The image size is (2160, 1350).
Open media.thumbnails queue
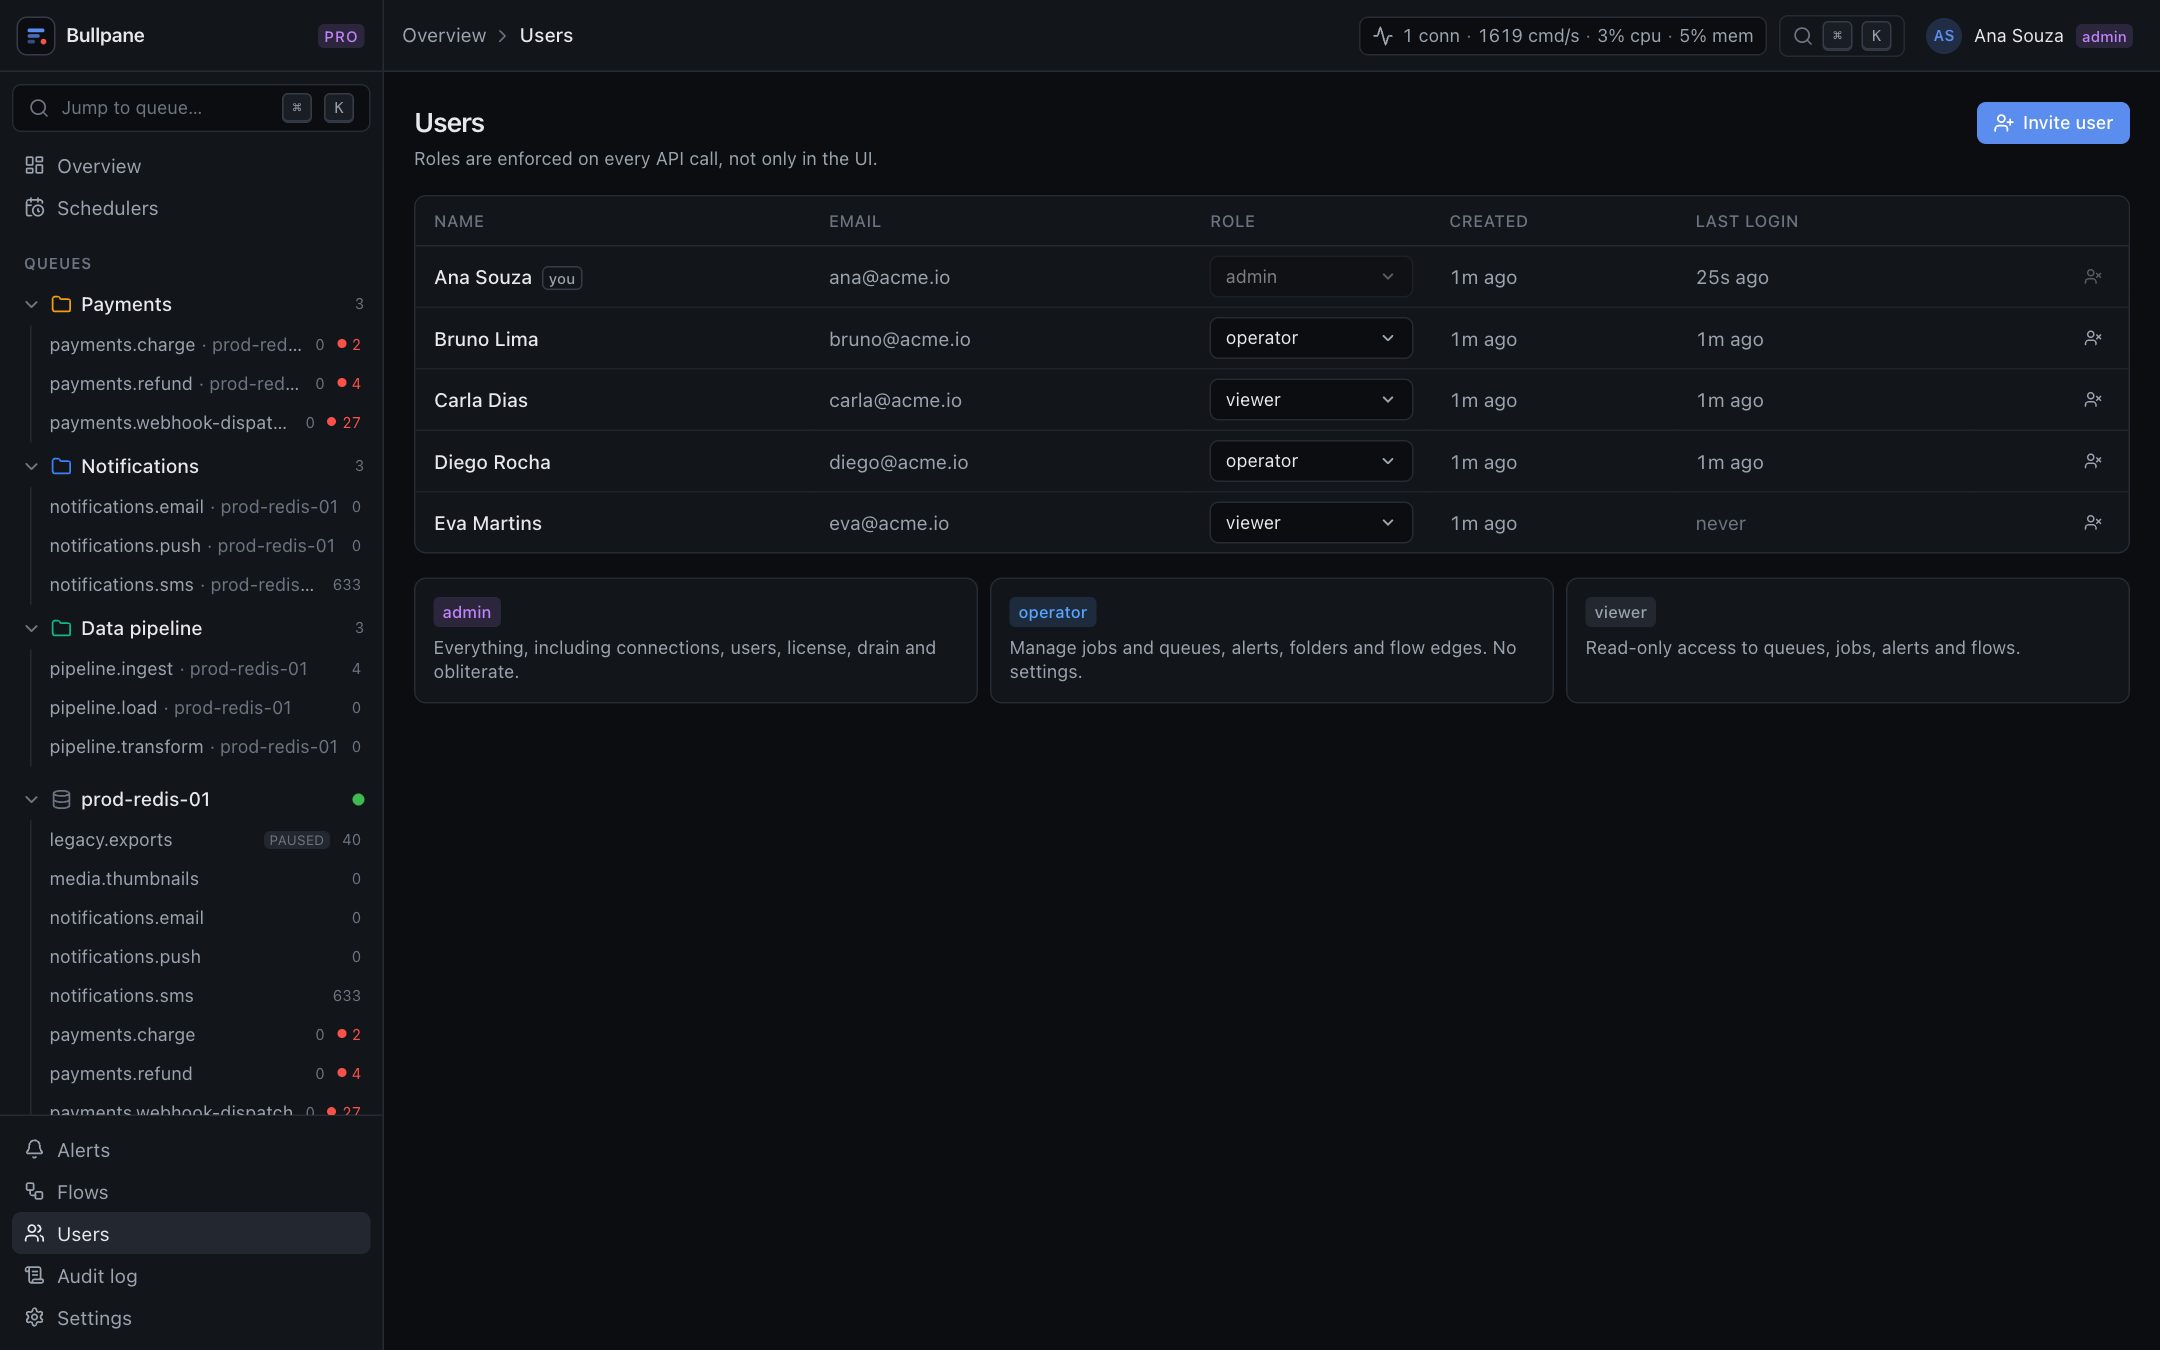pyautogui.click(x=203, y=878)
